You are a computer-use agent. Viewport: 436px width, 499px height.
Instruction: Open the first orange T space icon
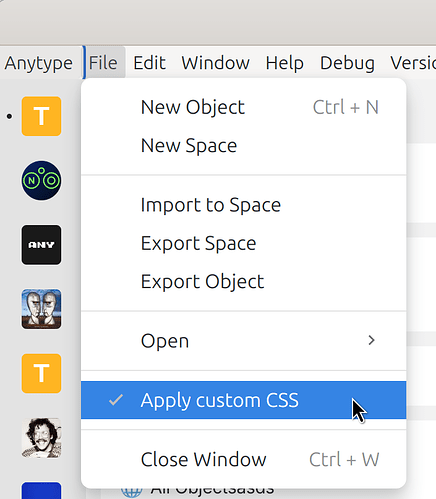click(x=41, y=116)
